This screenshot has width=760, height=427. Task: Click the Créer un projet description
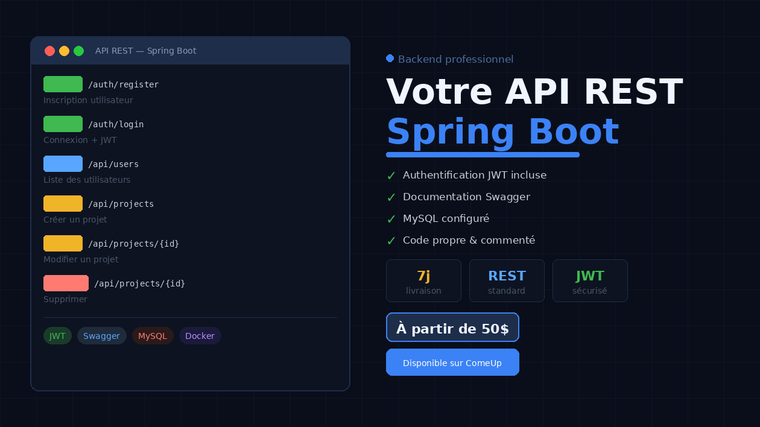coord(75,220)
